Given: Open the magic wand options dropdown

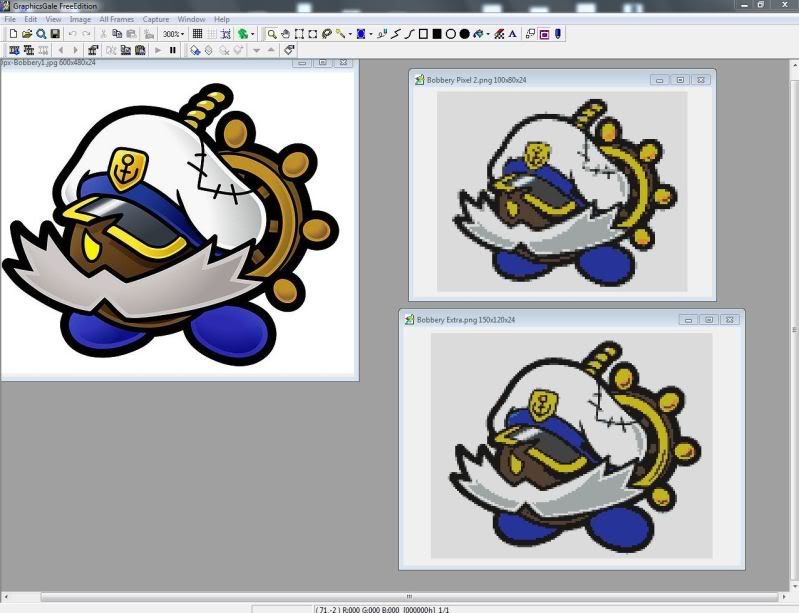Looking at the screenshot, I should tap(350, 34).
